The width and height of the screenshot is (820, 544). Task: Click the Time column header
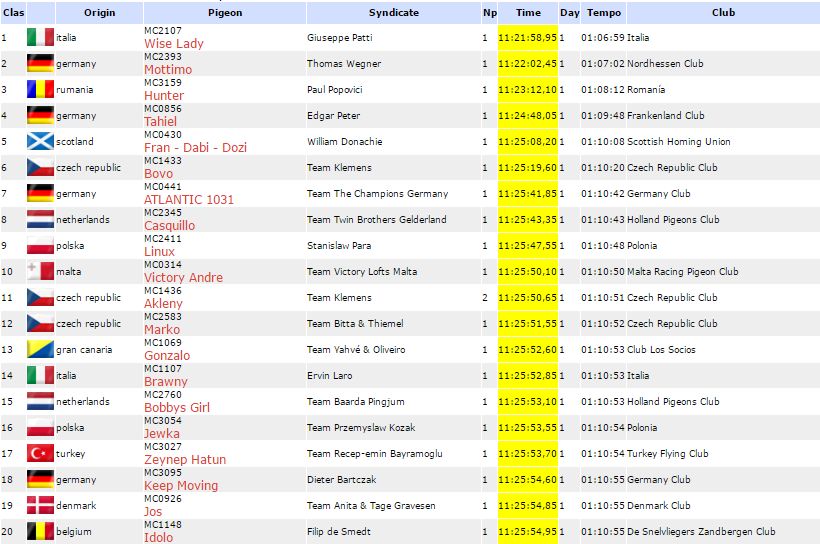point(528,13)
